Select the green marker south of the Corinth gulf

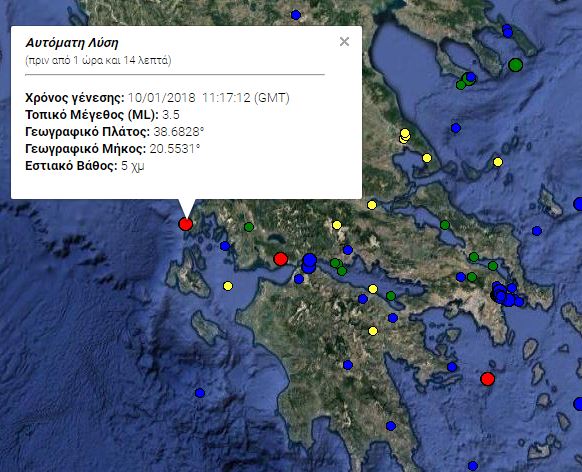[x=390, y=296]
